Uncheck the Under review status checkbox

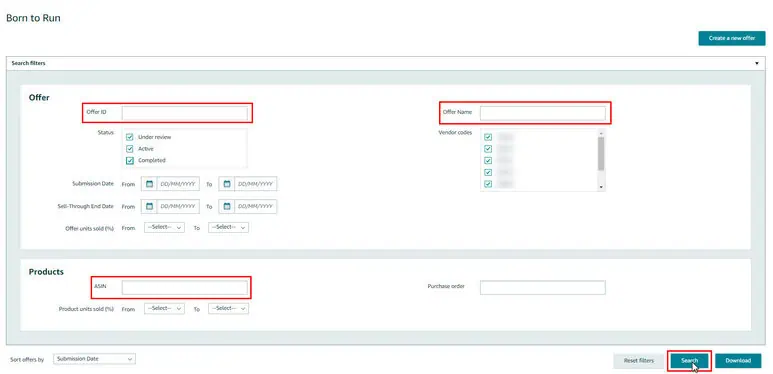pyautogui.click(x=130, y=137)
